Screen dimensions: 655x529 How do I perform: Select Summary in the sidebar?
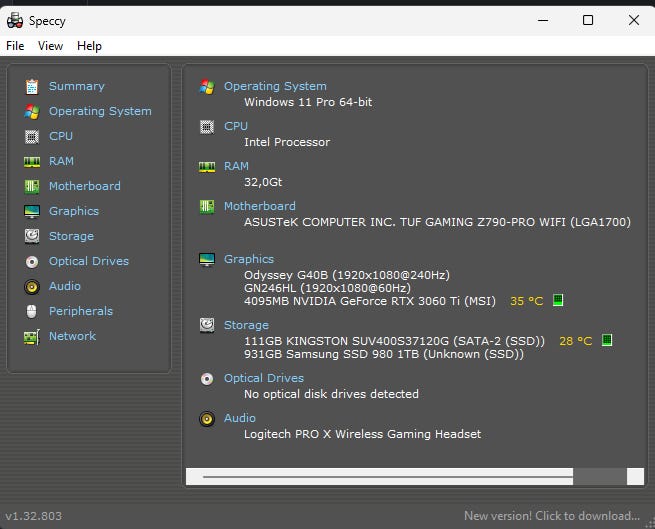[76, 86]
